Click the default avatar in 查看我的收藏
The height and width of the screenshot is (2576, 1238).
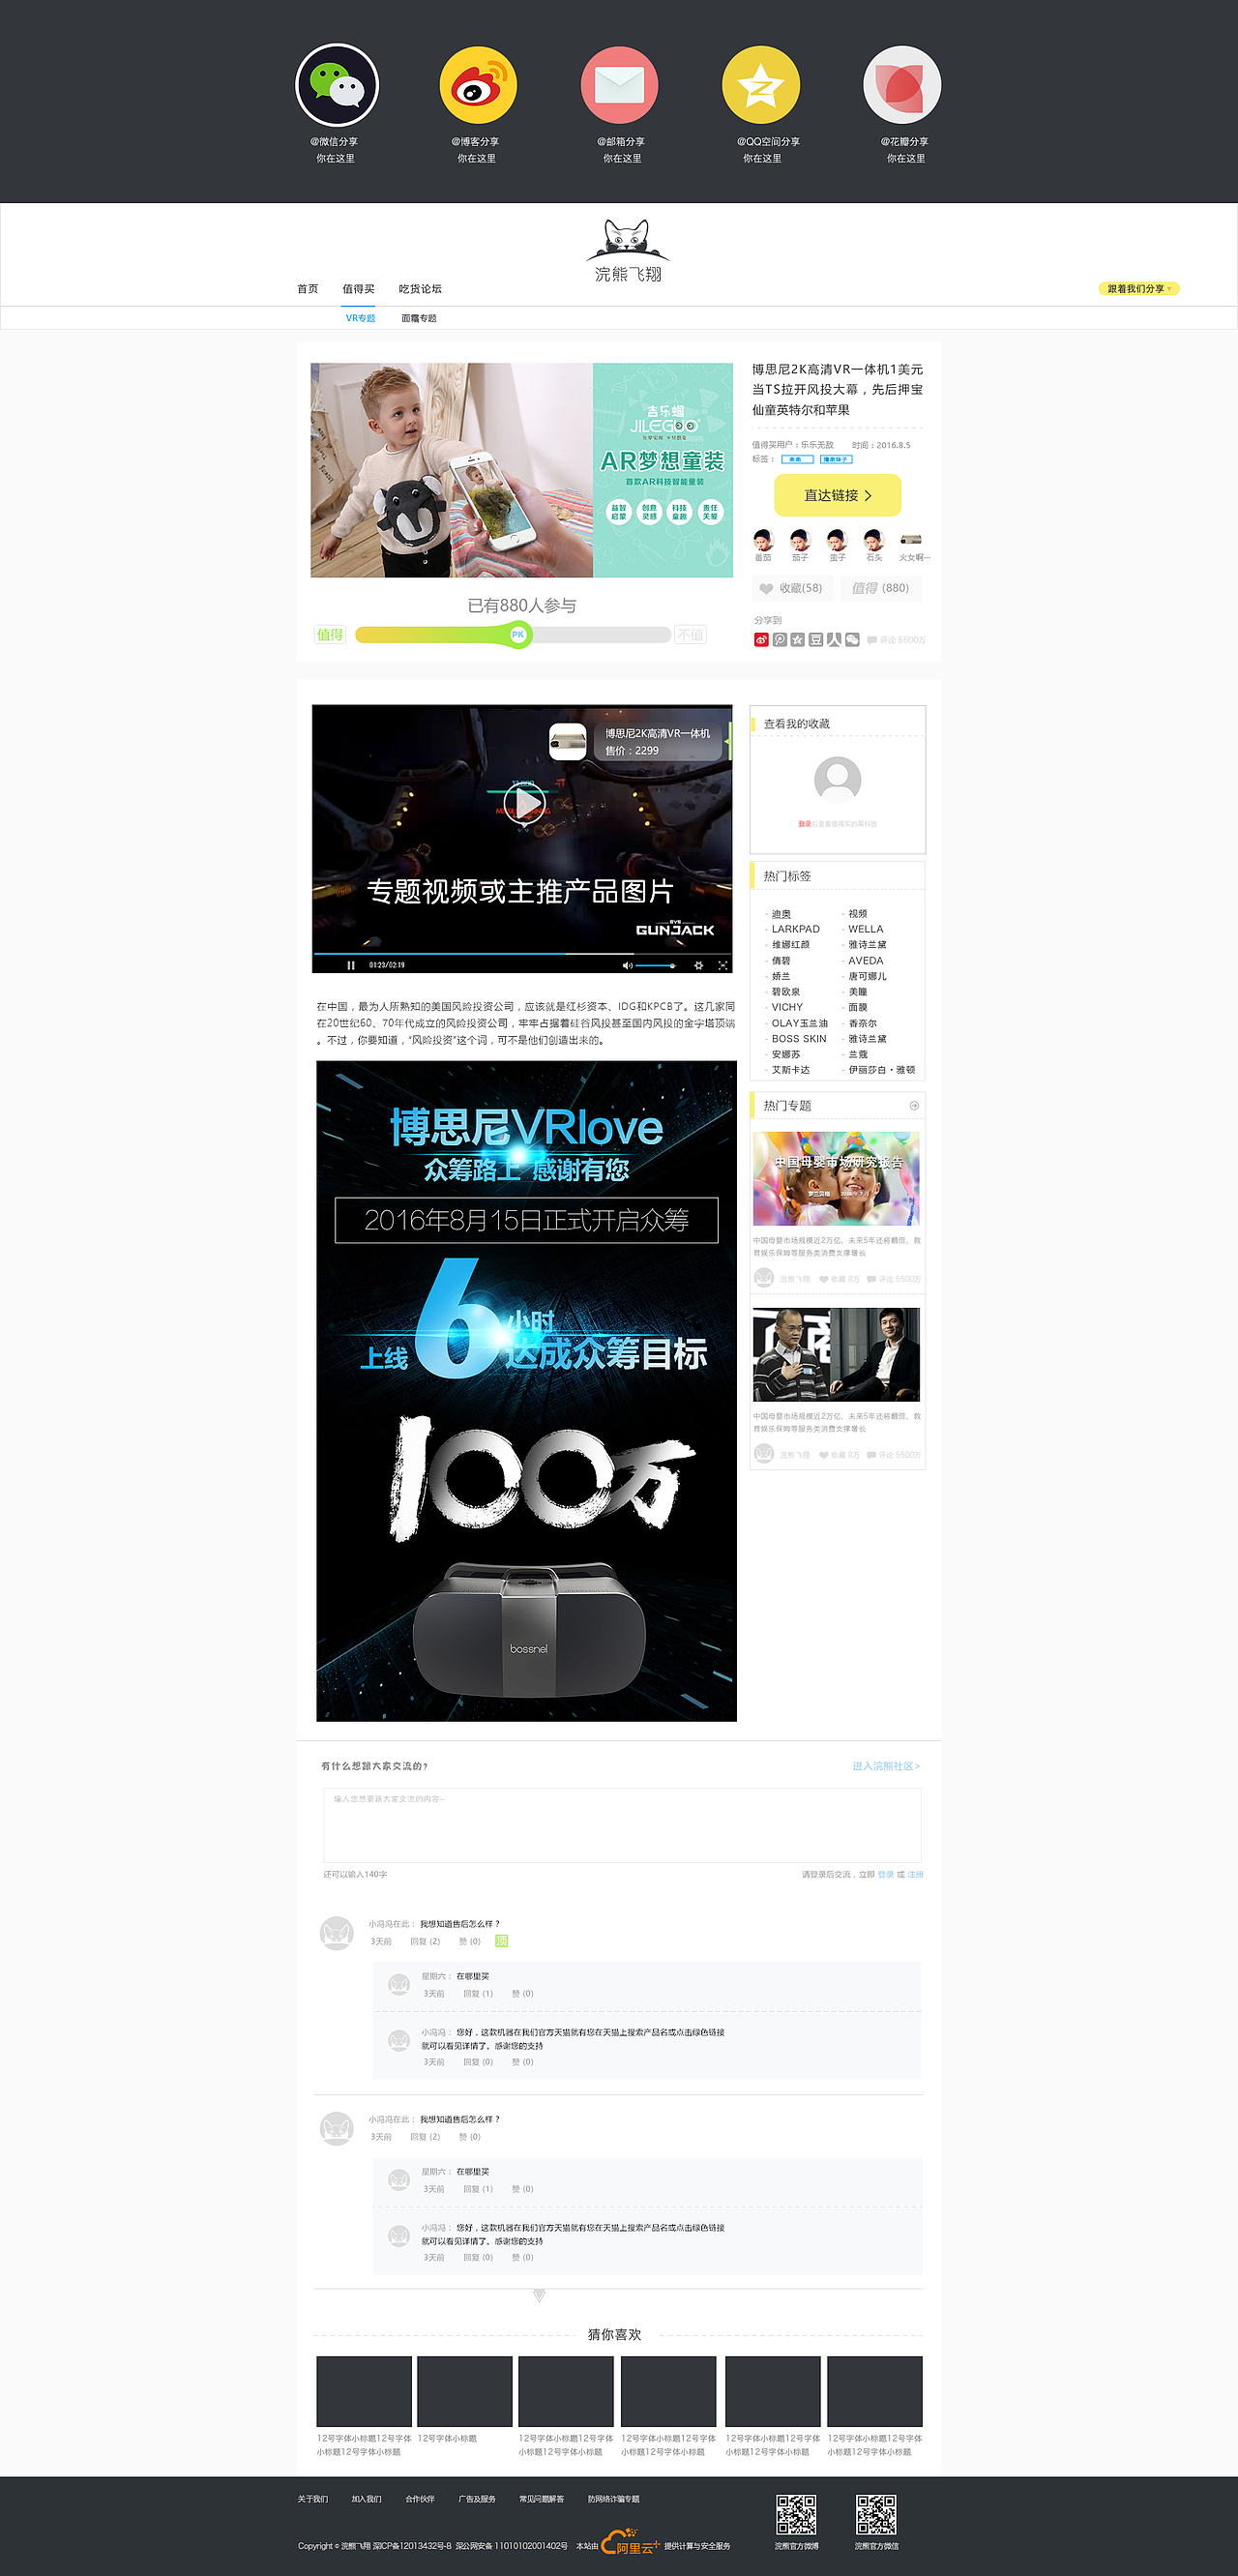pos(838,780)
